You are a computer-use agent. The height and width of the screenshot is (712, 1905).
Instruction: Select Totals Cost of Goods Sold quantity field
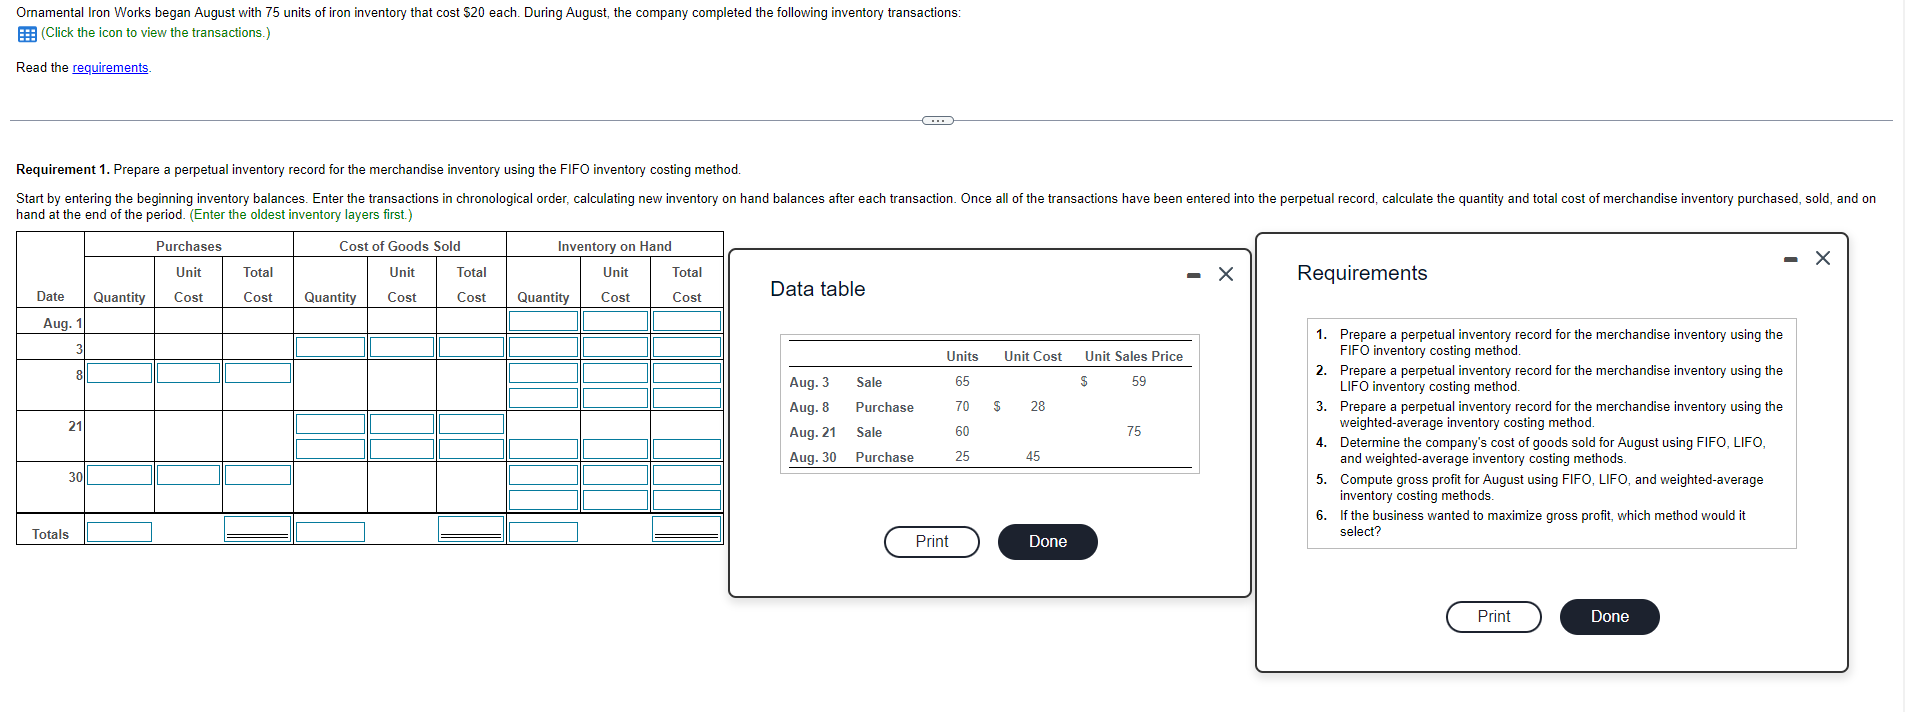click(330, 532)
